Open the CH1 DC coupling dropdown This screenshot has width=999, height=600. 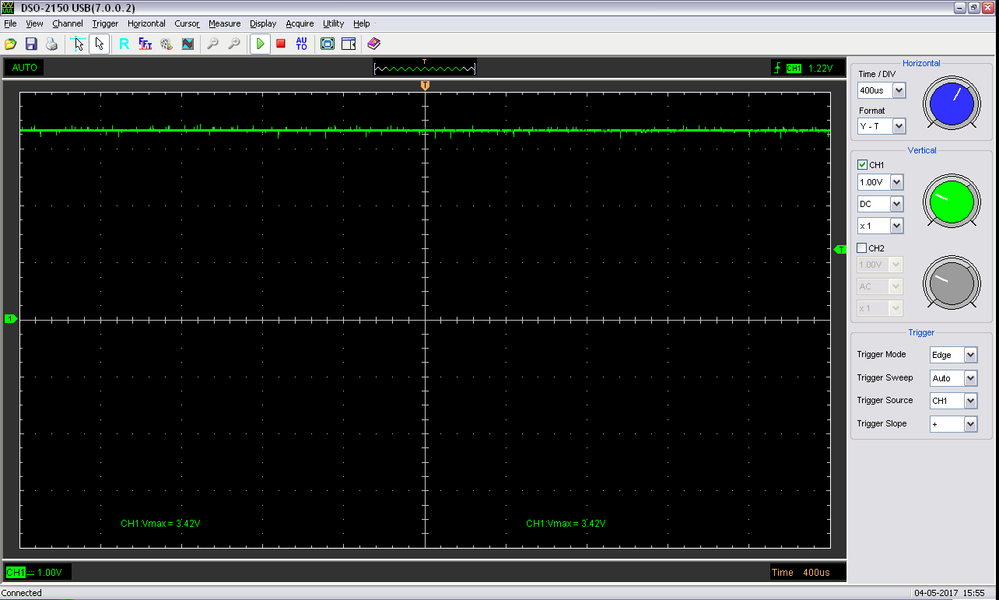click(896, 204)
